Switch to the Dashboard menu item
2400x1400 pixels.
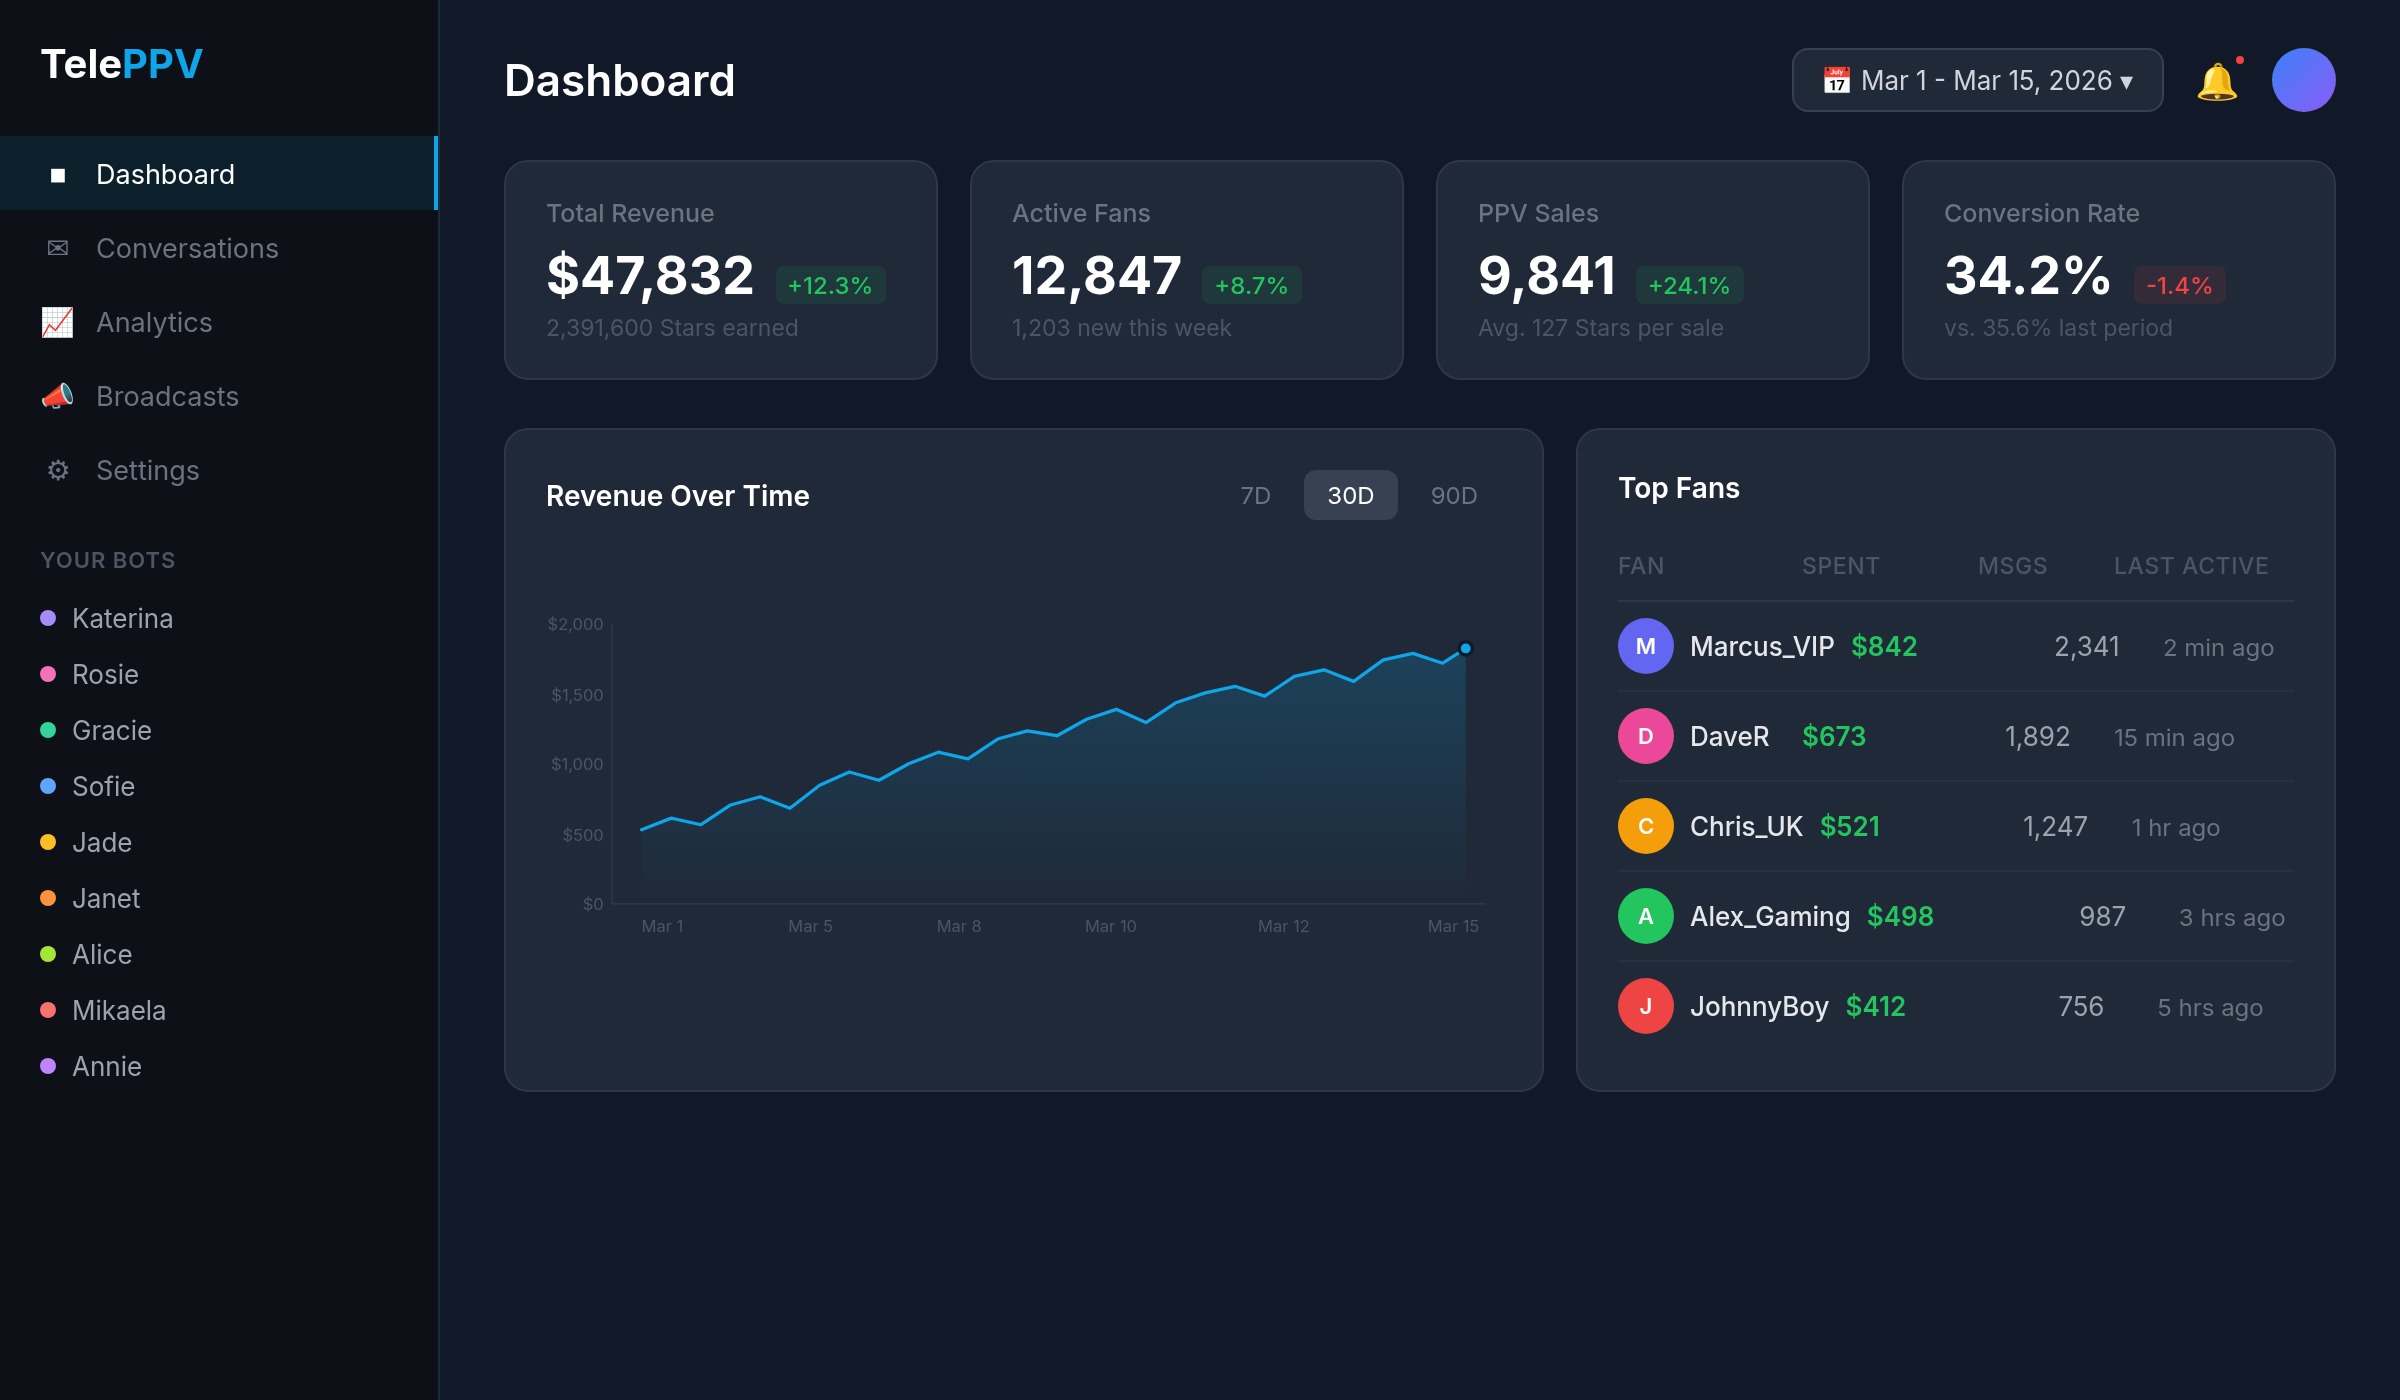tap(165, 174)
